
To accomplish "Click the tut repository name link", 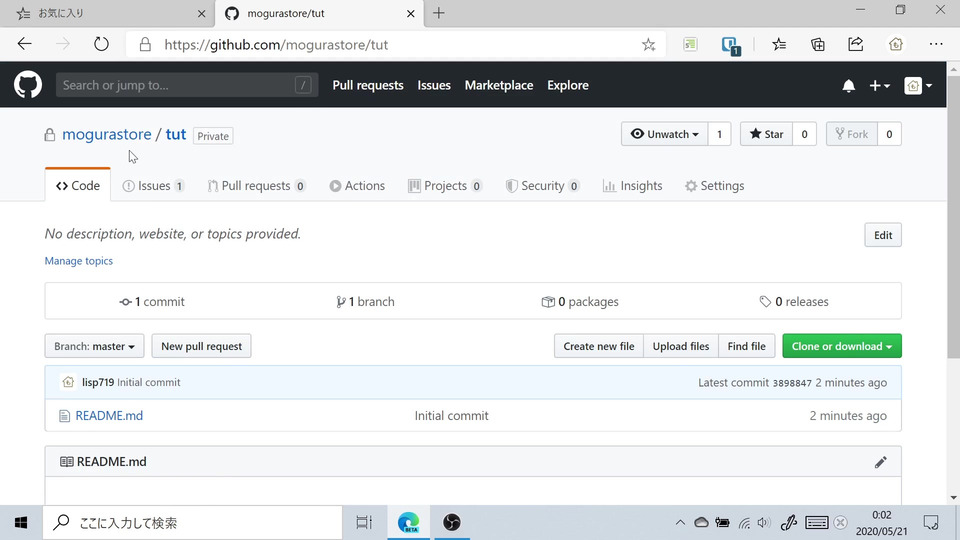I will [176, 134].
